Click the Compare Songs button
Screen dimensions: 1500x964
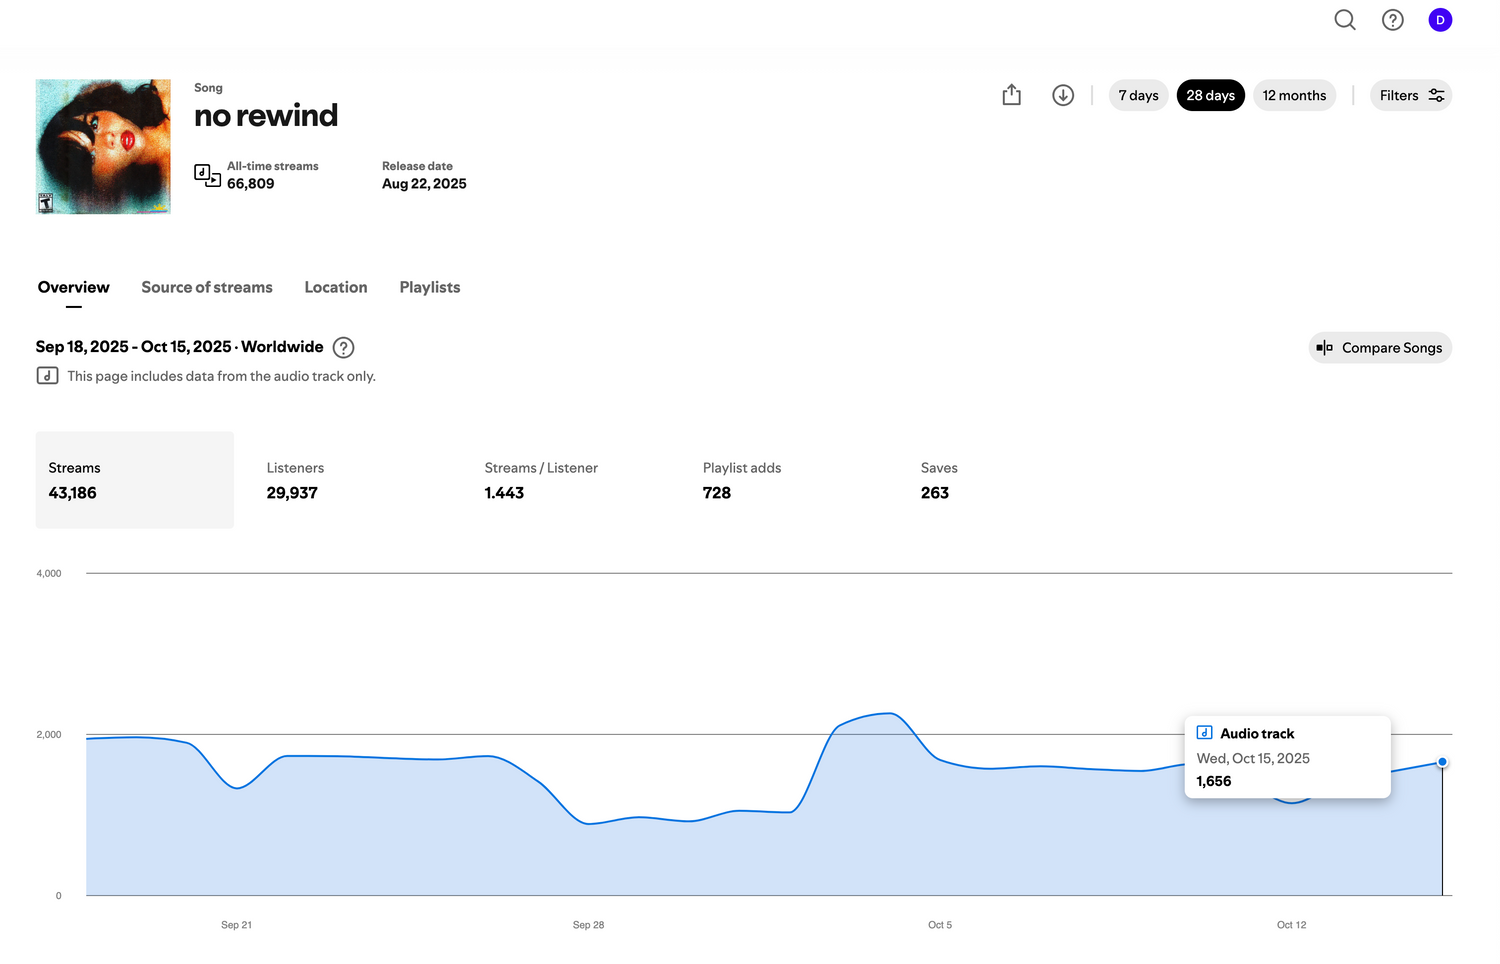tap(1379, 348)
